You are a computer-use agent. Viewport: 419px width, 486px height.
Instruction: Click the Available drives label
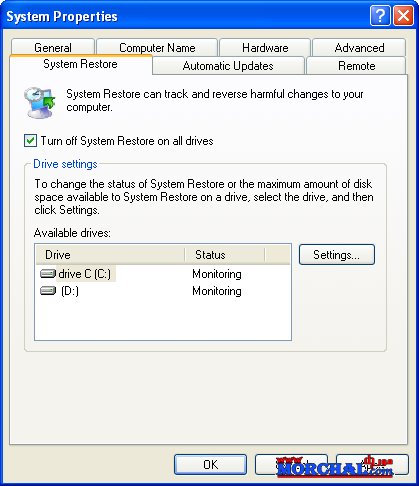pyautogui.click(x=72, y=233)
